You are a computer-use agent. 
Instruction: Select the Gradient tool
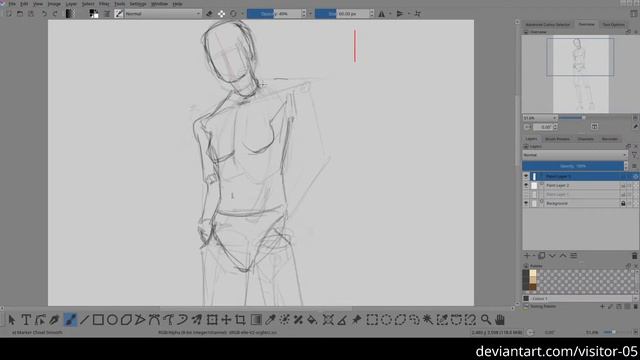click(x=256, y=320)
